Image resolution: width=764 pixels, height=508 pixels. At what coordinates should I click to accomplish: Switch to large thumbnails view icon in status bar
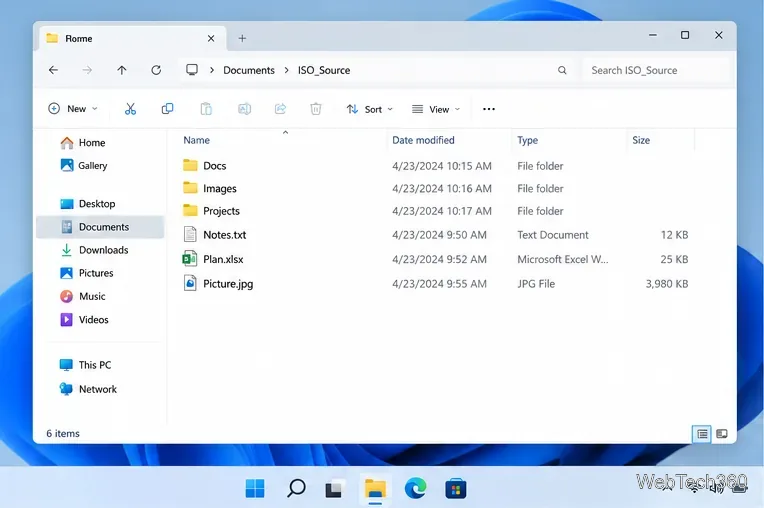point(722,433)
